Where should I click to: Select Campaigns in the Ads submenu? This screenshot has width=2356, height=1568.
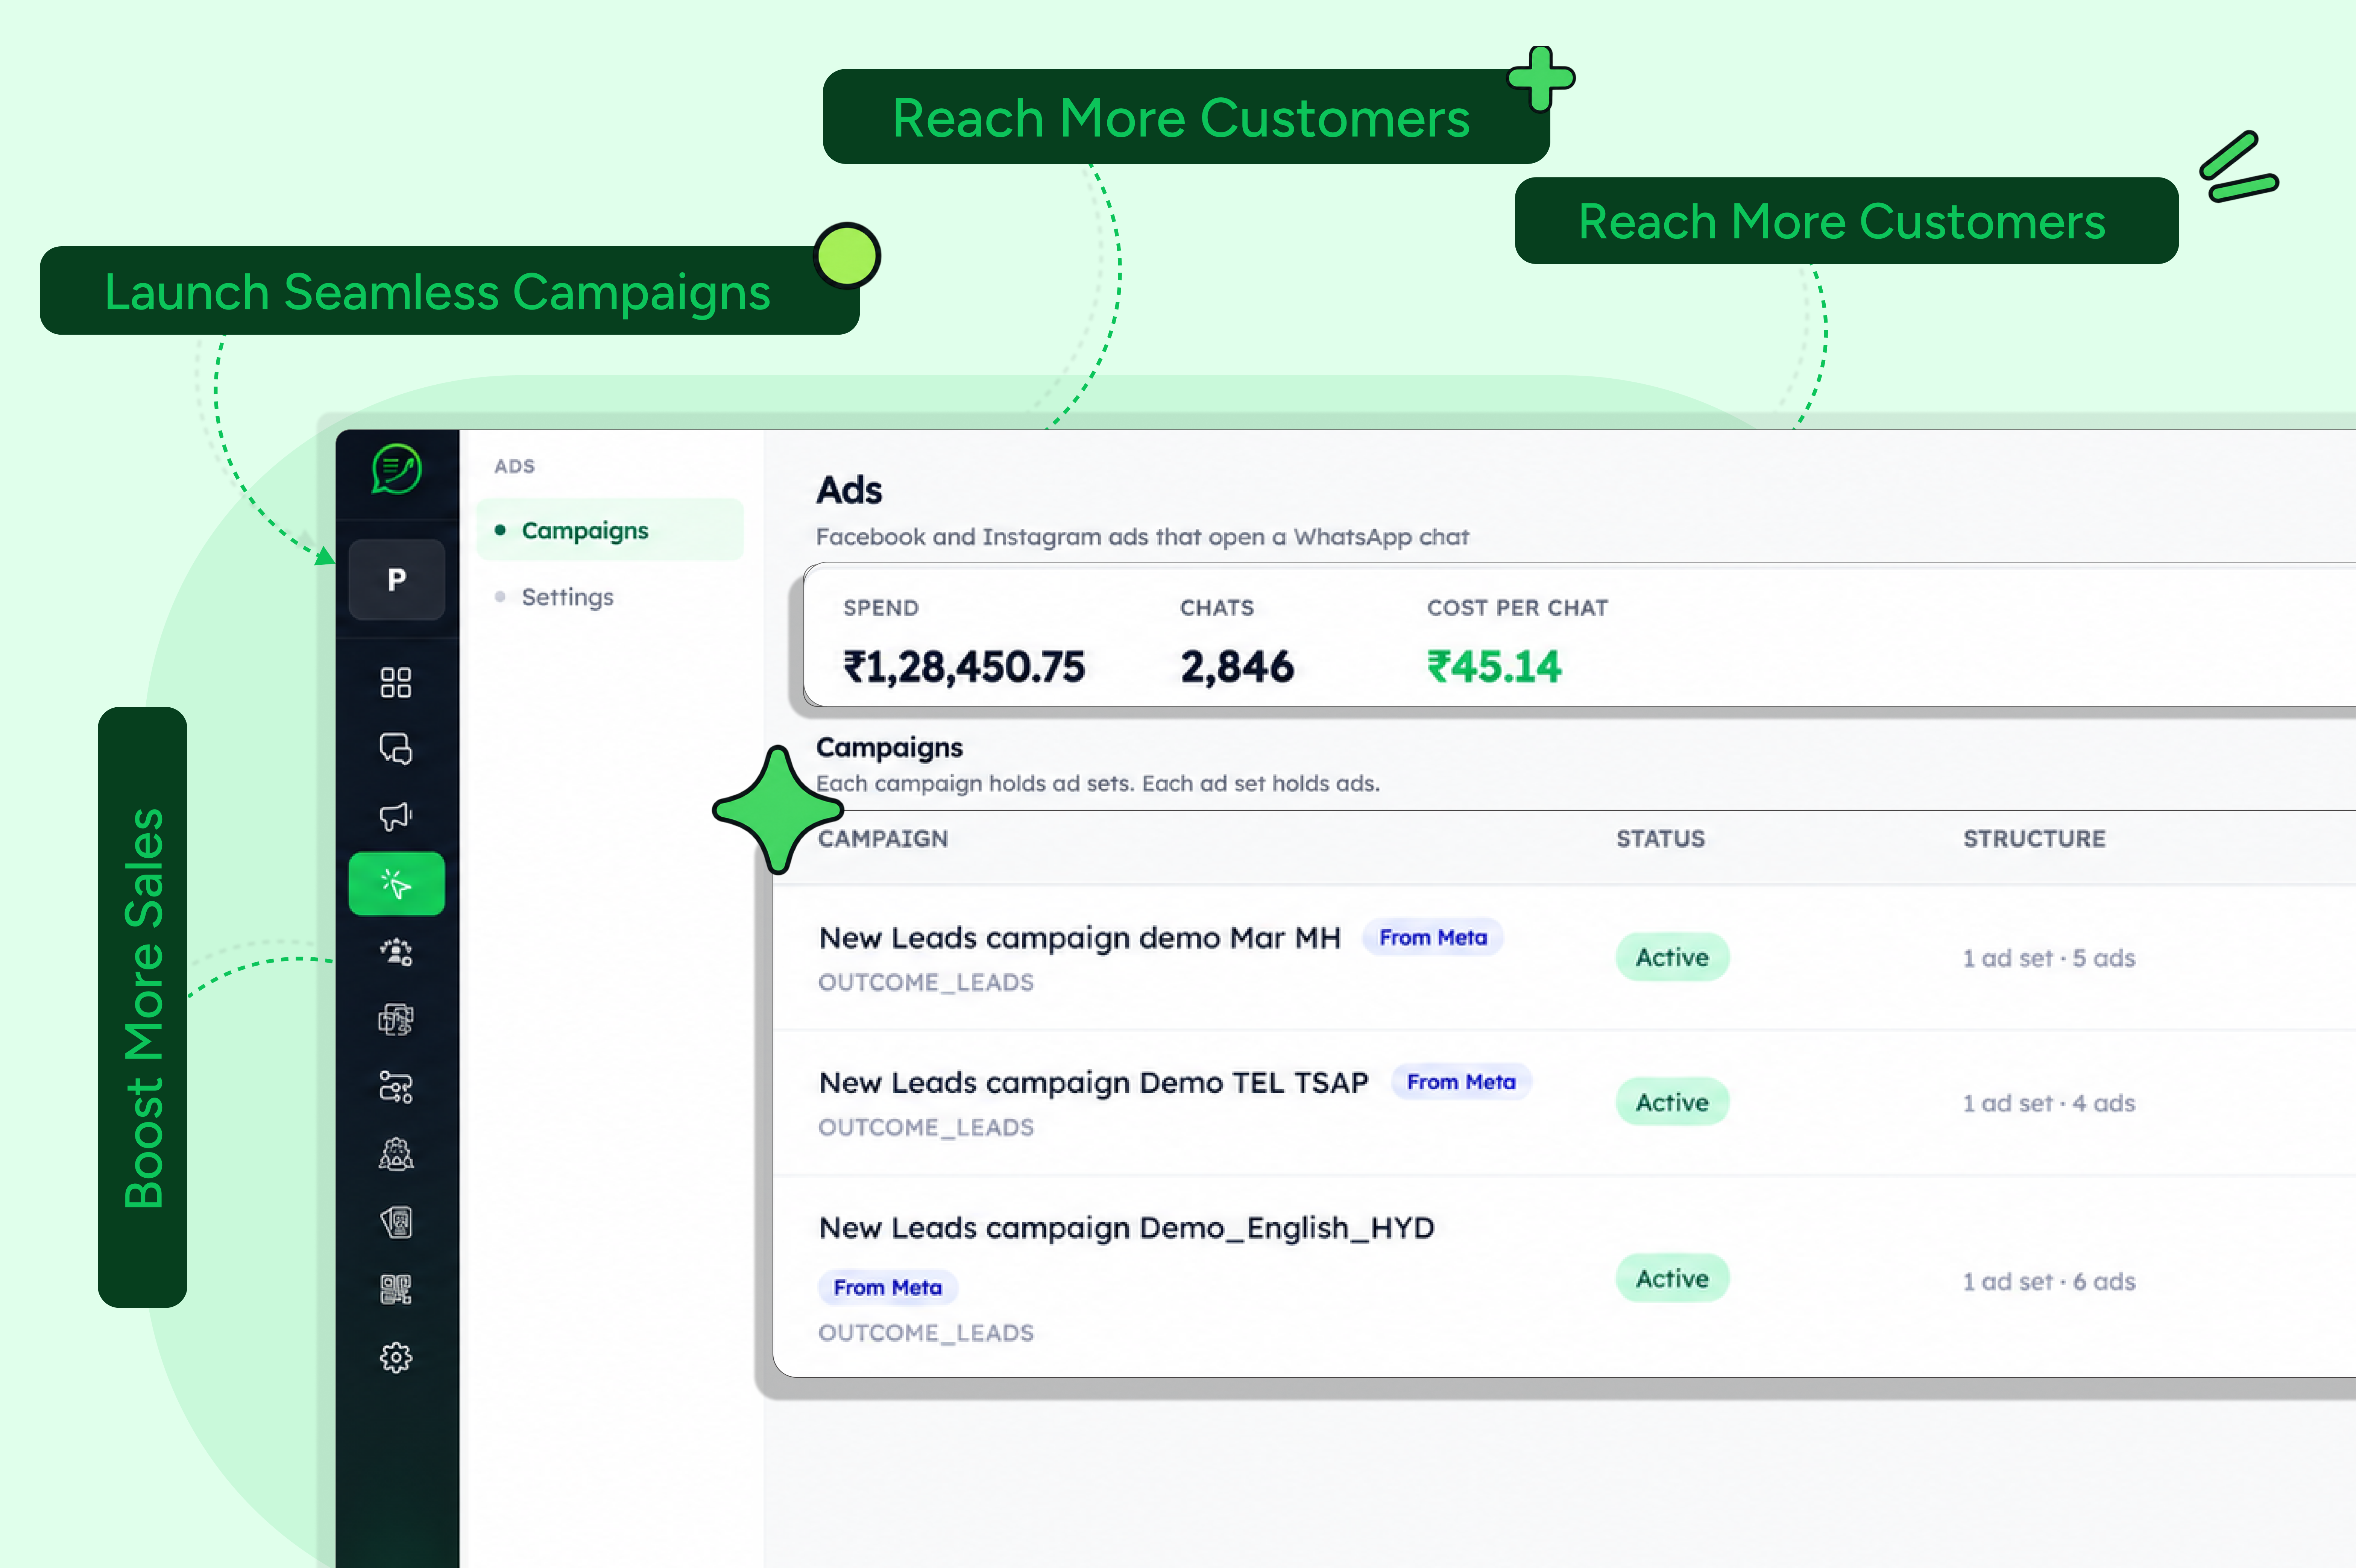[610, 530]
